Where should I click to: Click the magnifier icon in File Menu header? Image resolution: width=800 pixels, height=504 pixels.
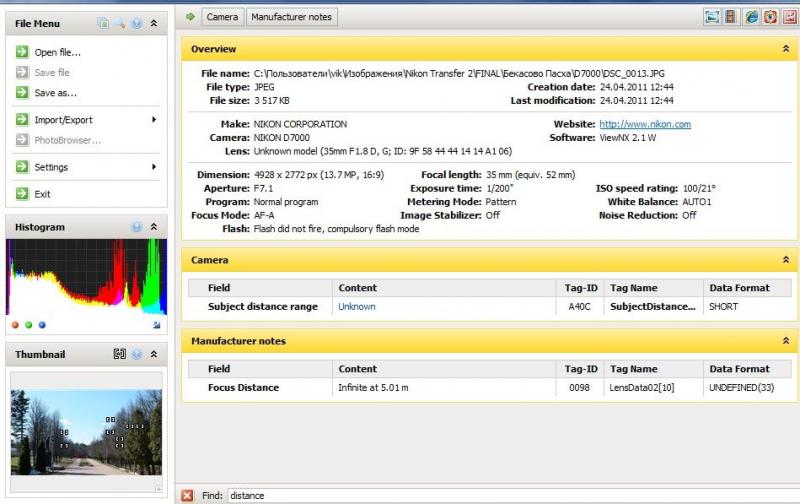click(x=120, y=23)
